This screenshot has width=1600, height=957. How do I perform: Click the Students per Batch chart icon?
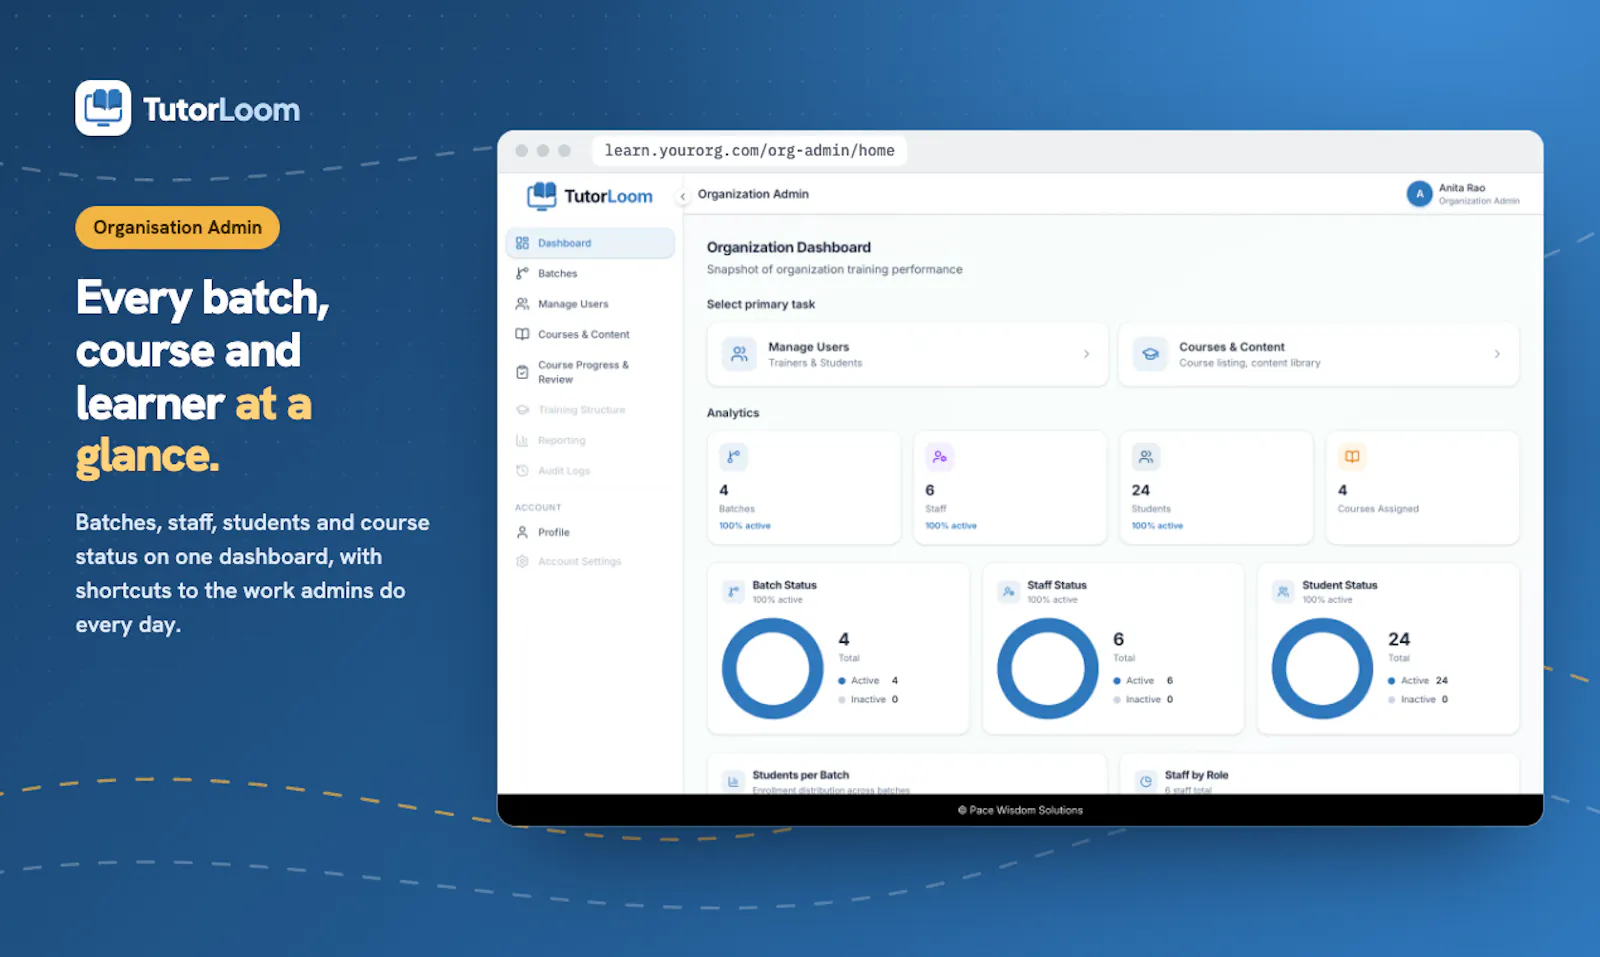tap(733, 781)
